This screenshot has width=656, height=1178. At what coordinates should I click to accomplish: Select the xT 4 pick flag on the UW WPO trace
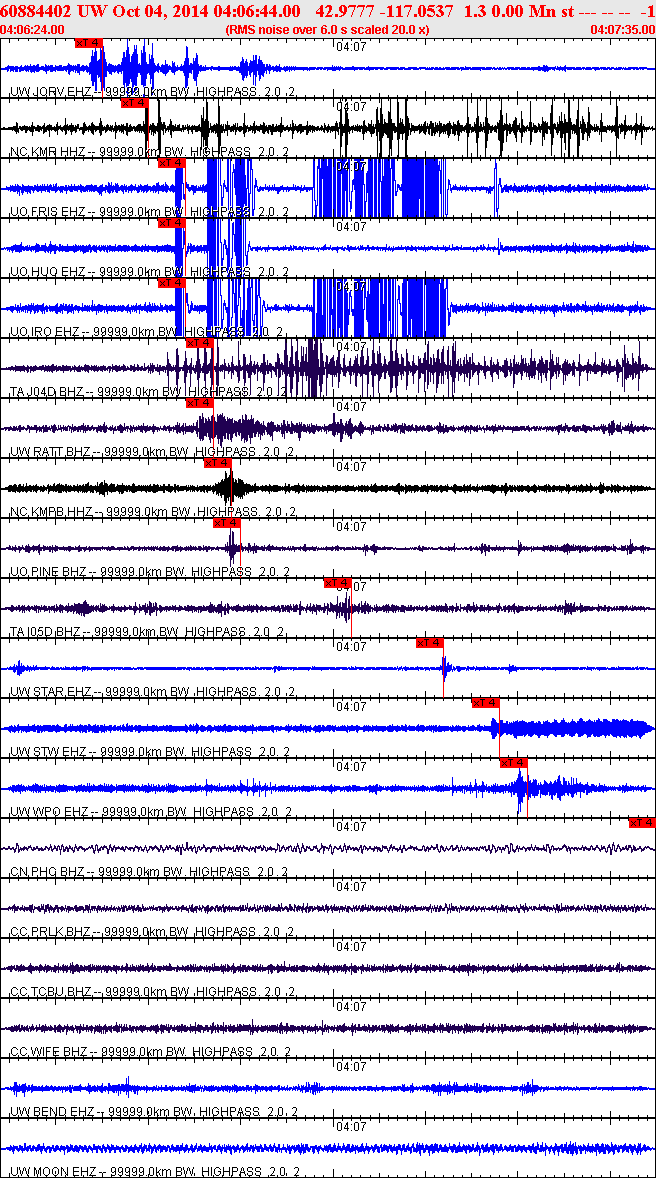tap(514, 763)
